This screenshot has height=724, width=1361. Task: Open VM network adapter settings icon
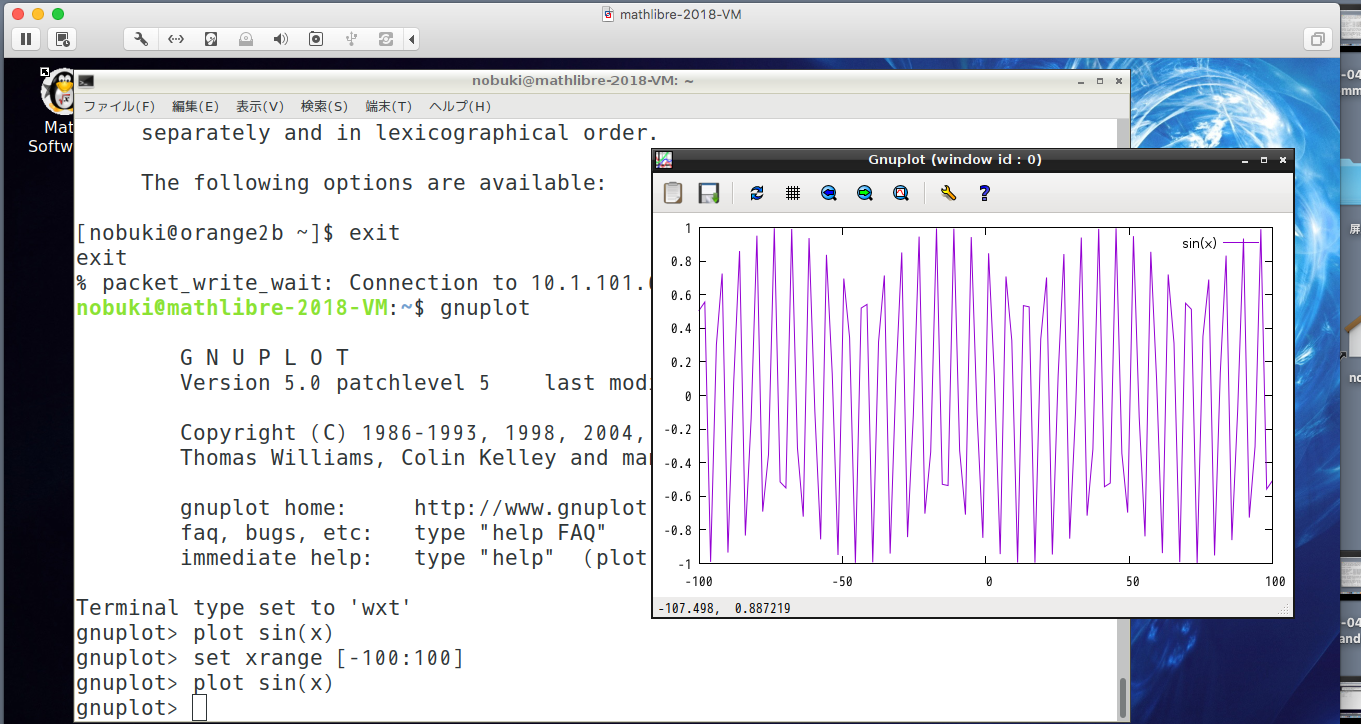(x=176, y=39)
